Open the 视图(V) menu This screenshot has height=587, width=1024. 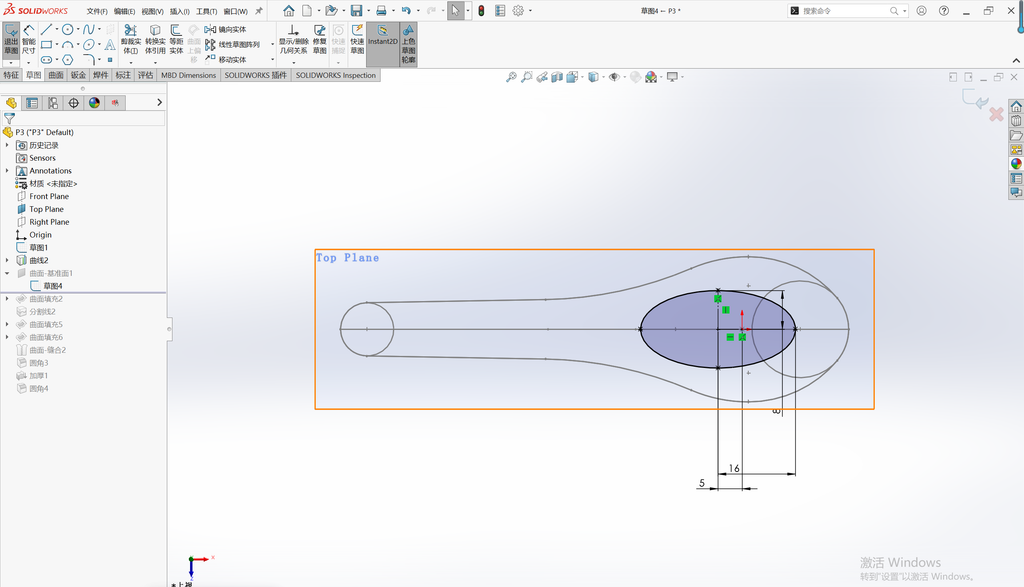[152, 11]
